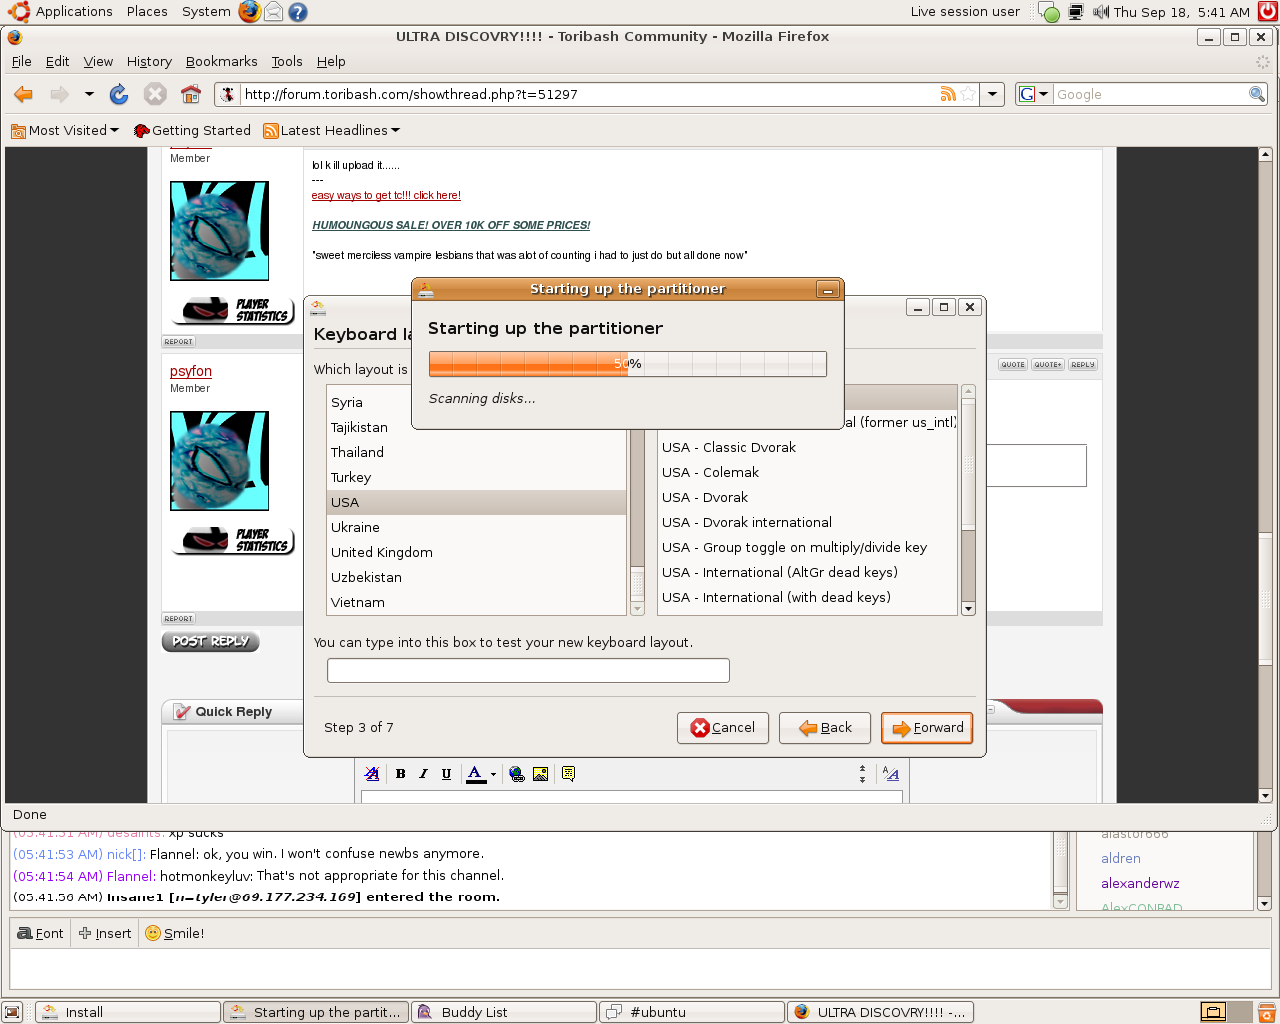This screenshot has height=1024, width=1280.
Task: Click Forward in the installer
Action: [927, 728]
